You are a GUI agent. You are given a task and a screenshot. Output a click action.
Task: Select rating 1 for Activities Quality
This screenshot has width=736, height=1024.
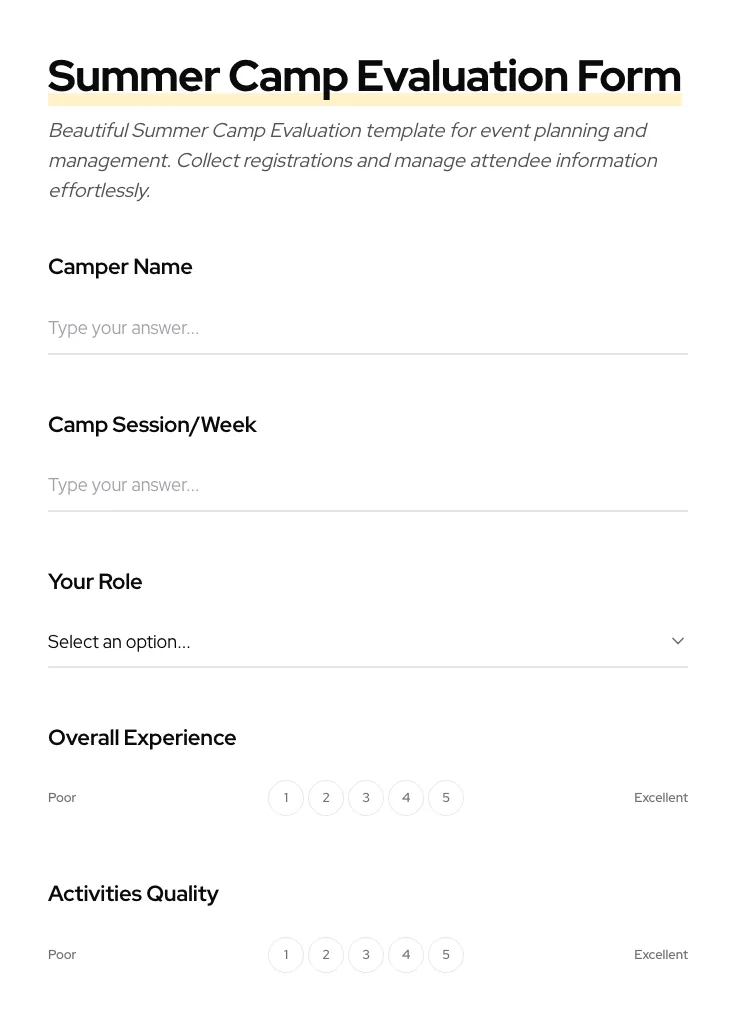[x=286, y=954]
